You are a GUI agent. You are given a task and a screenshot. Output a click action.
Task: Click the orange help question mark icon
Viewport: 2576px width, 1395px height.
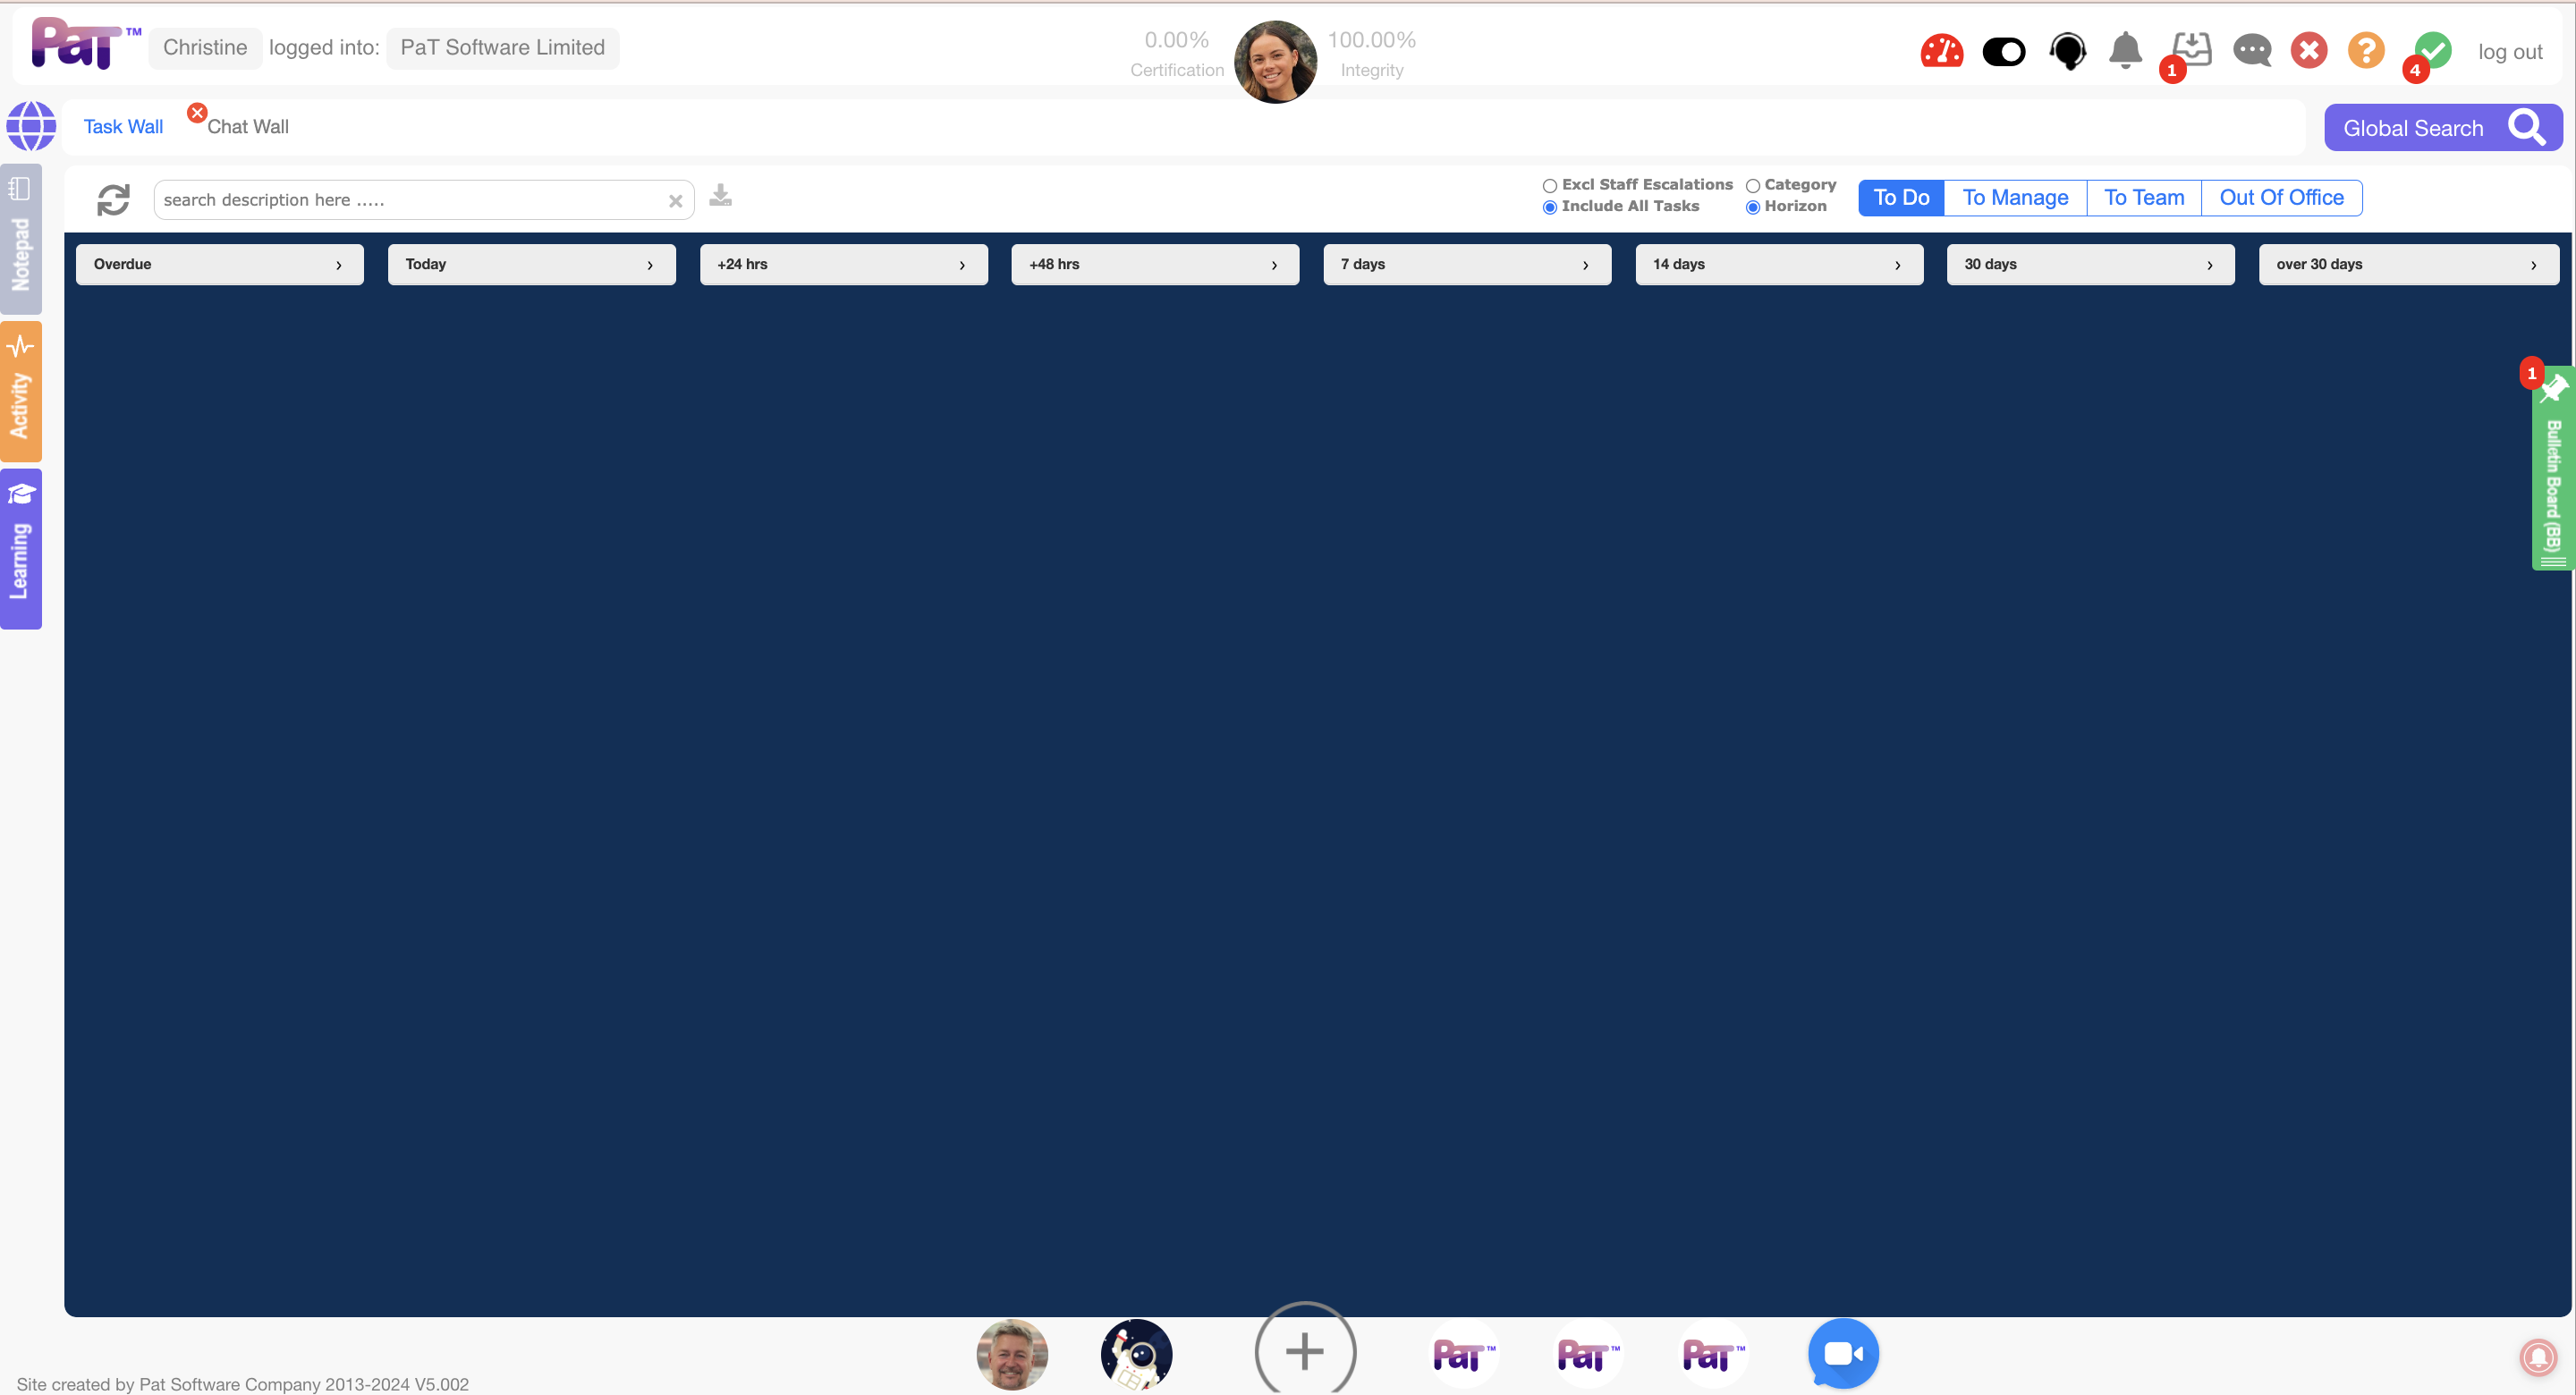pyautogui.click(x=2366, y=50)
